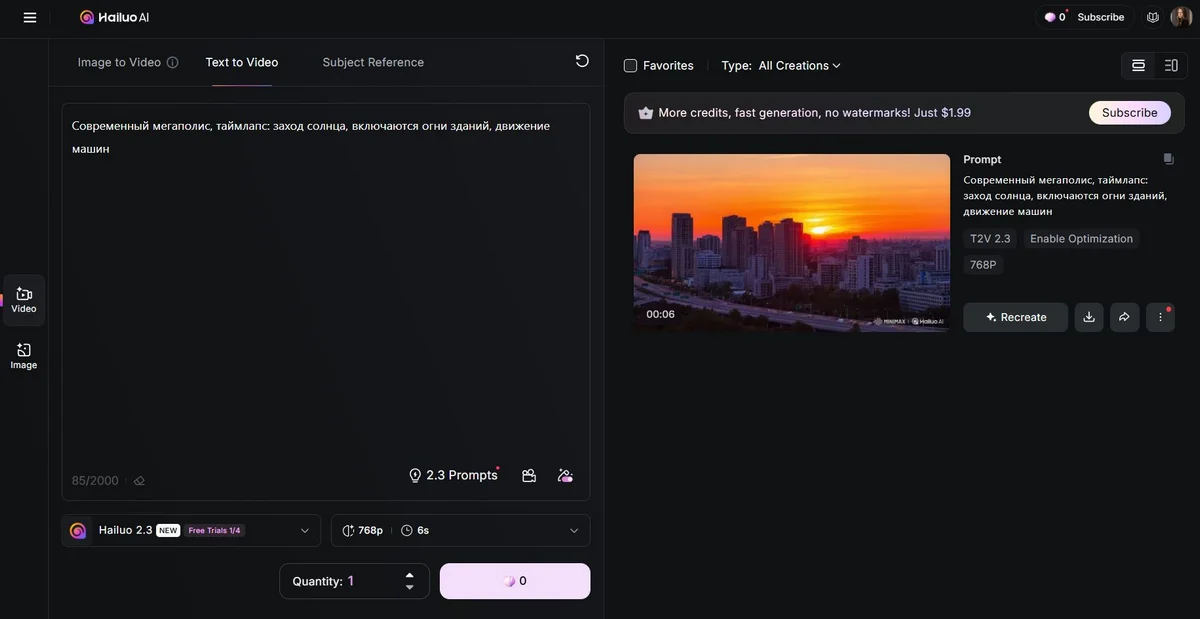Open the hamburger menu
The width and height of the screenshot is (1200, 619).
coord(30,17)
